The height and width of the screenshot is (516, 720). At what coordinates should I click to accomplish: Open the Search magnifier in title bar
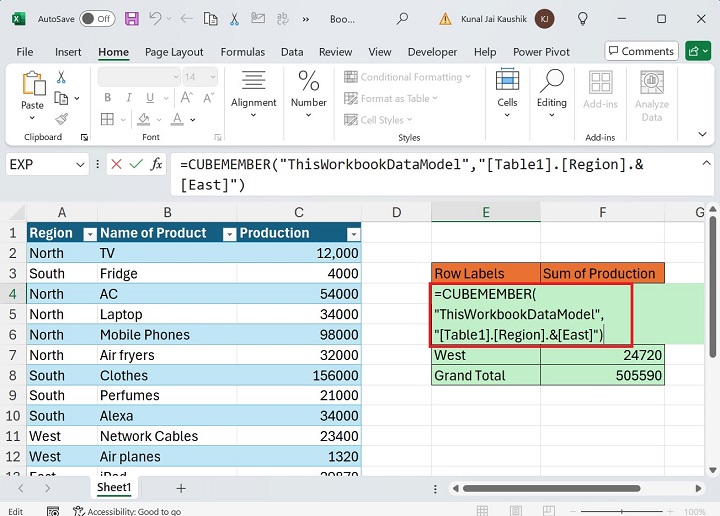pos(402,19)
